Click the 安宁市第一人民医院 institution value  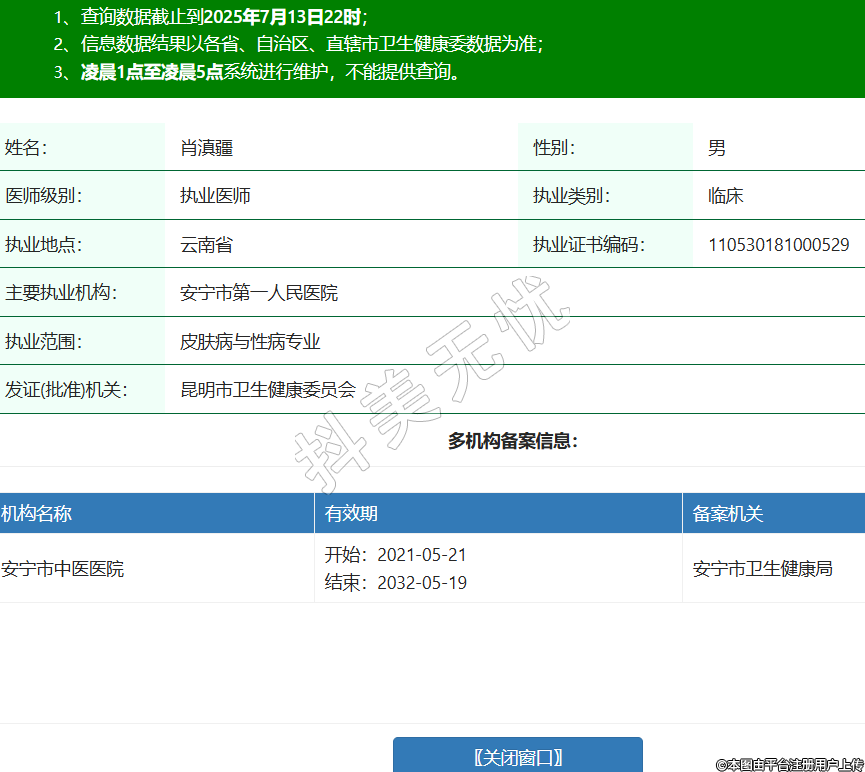259,293
